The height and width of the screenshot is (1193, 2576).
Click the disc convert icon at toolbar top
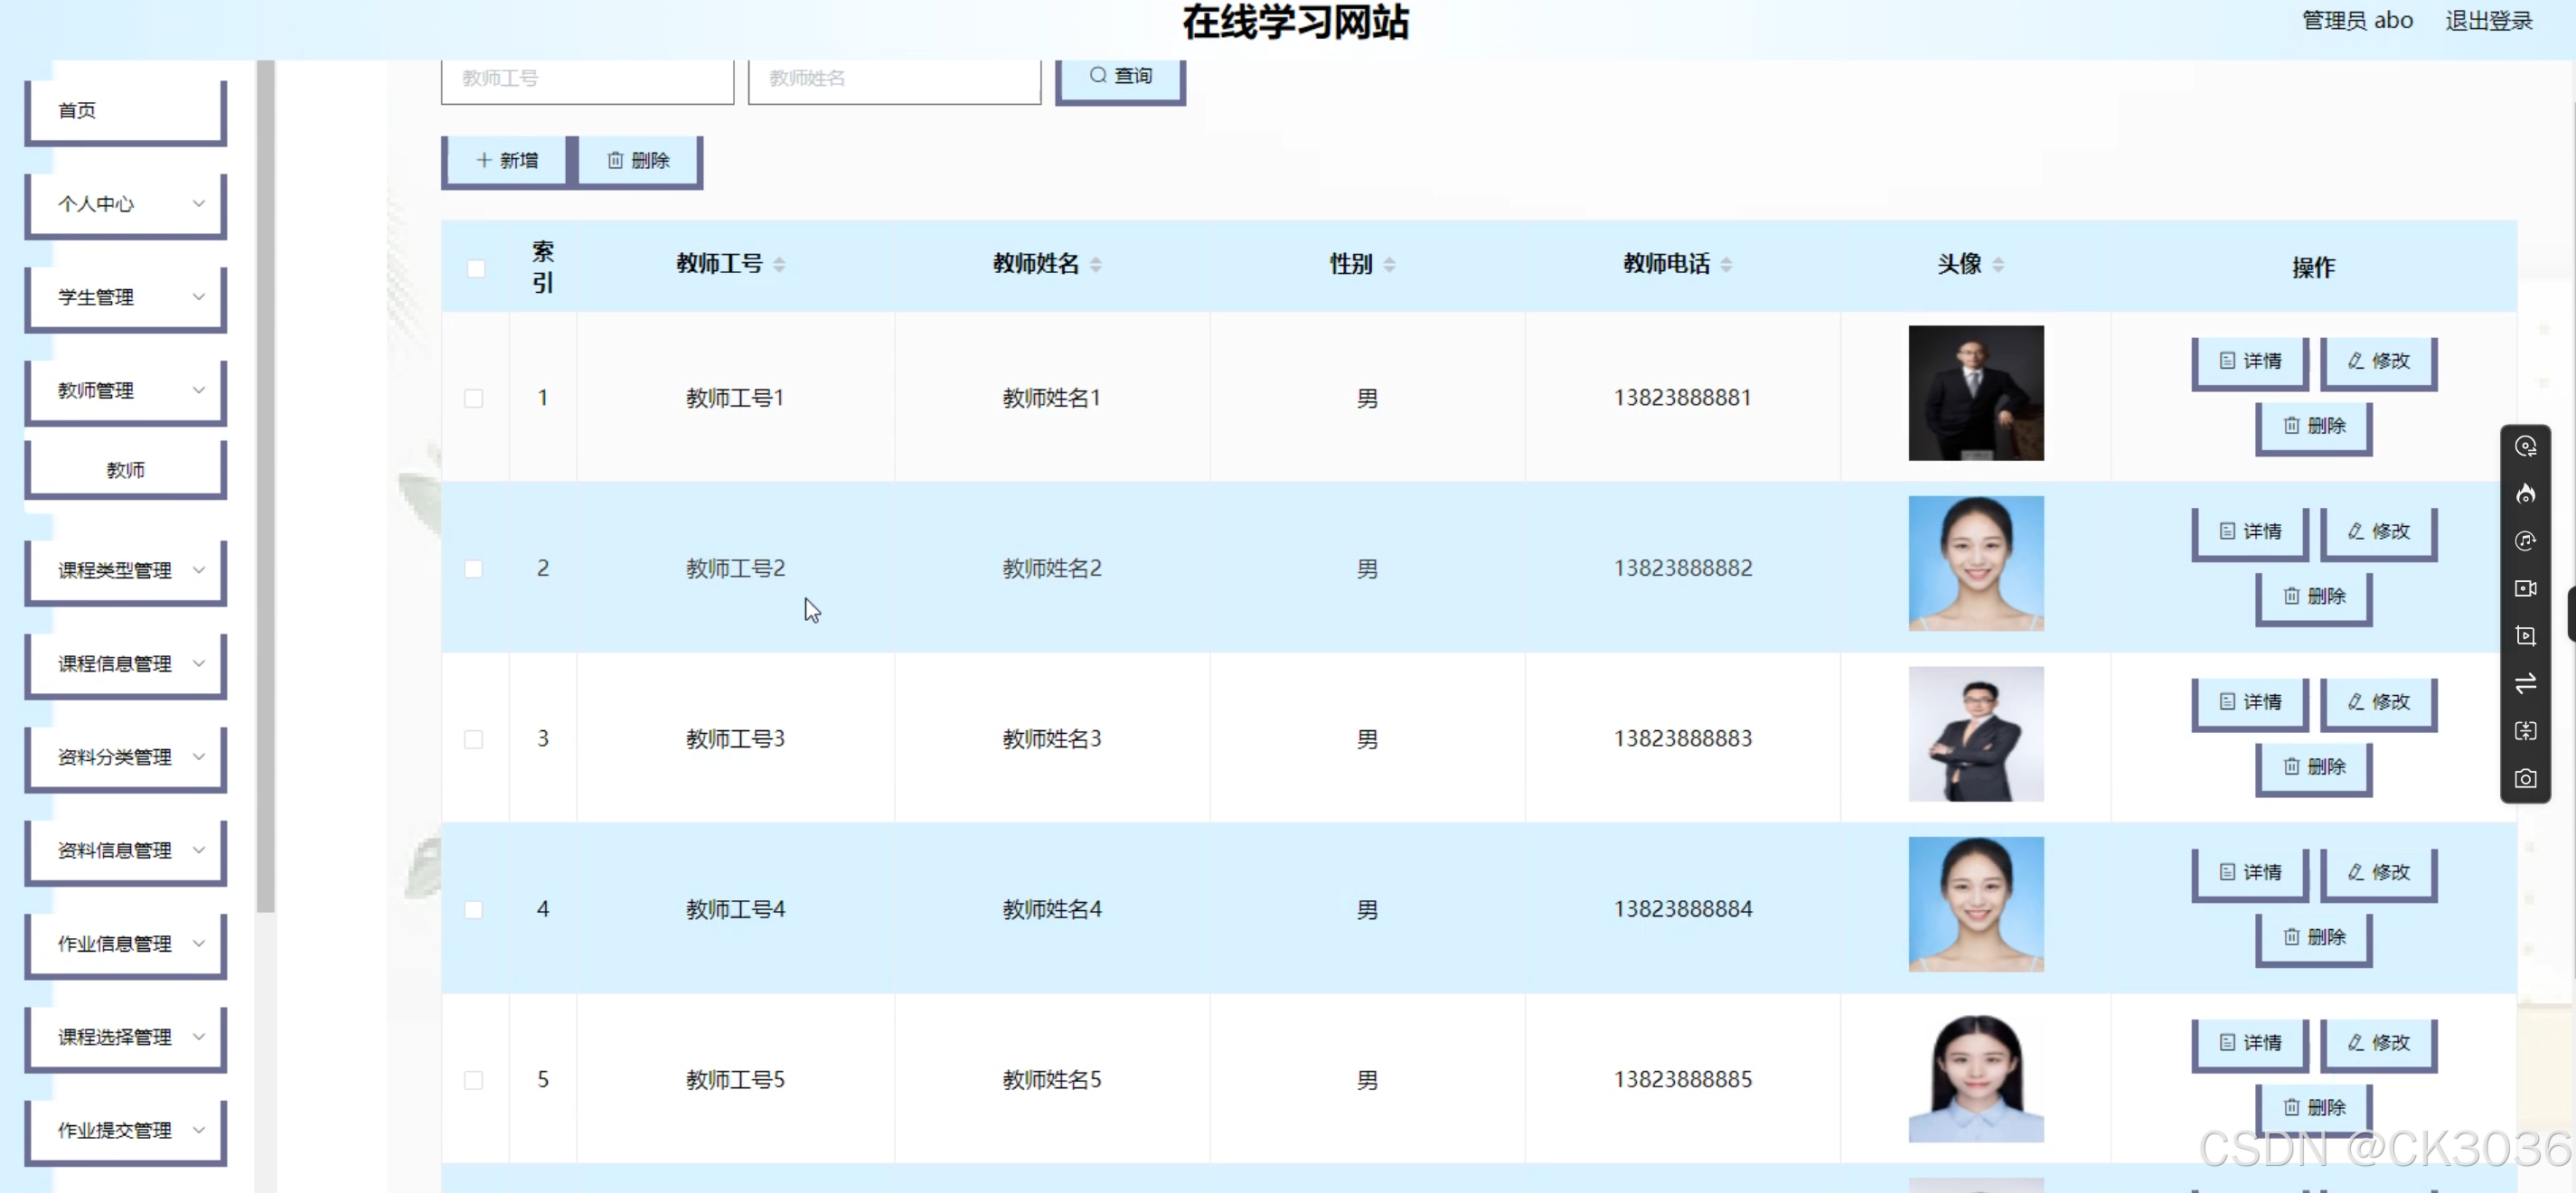(2525, 447)
